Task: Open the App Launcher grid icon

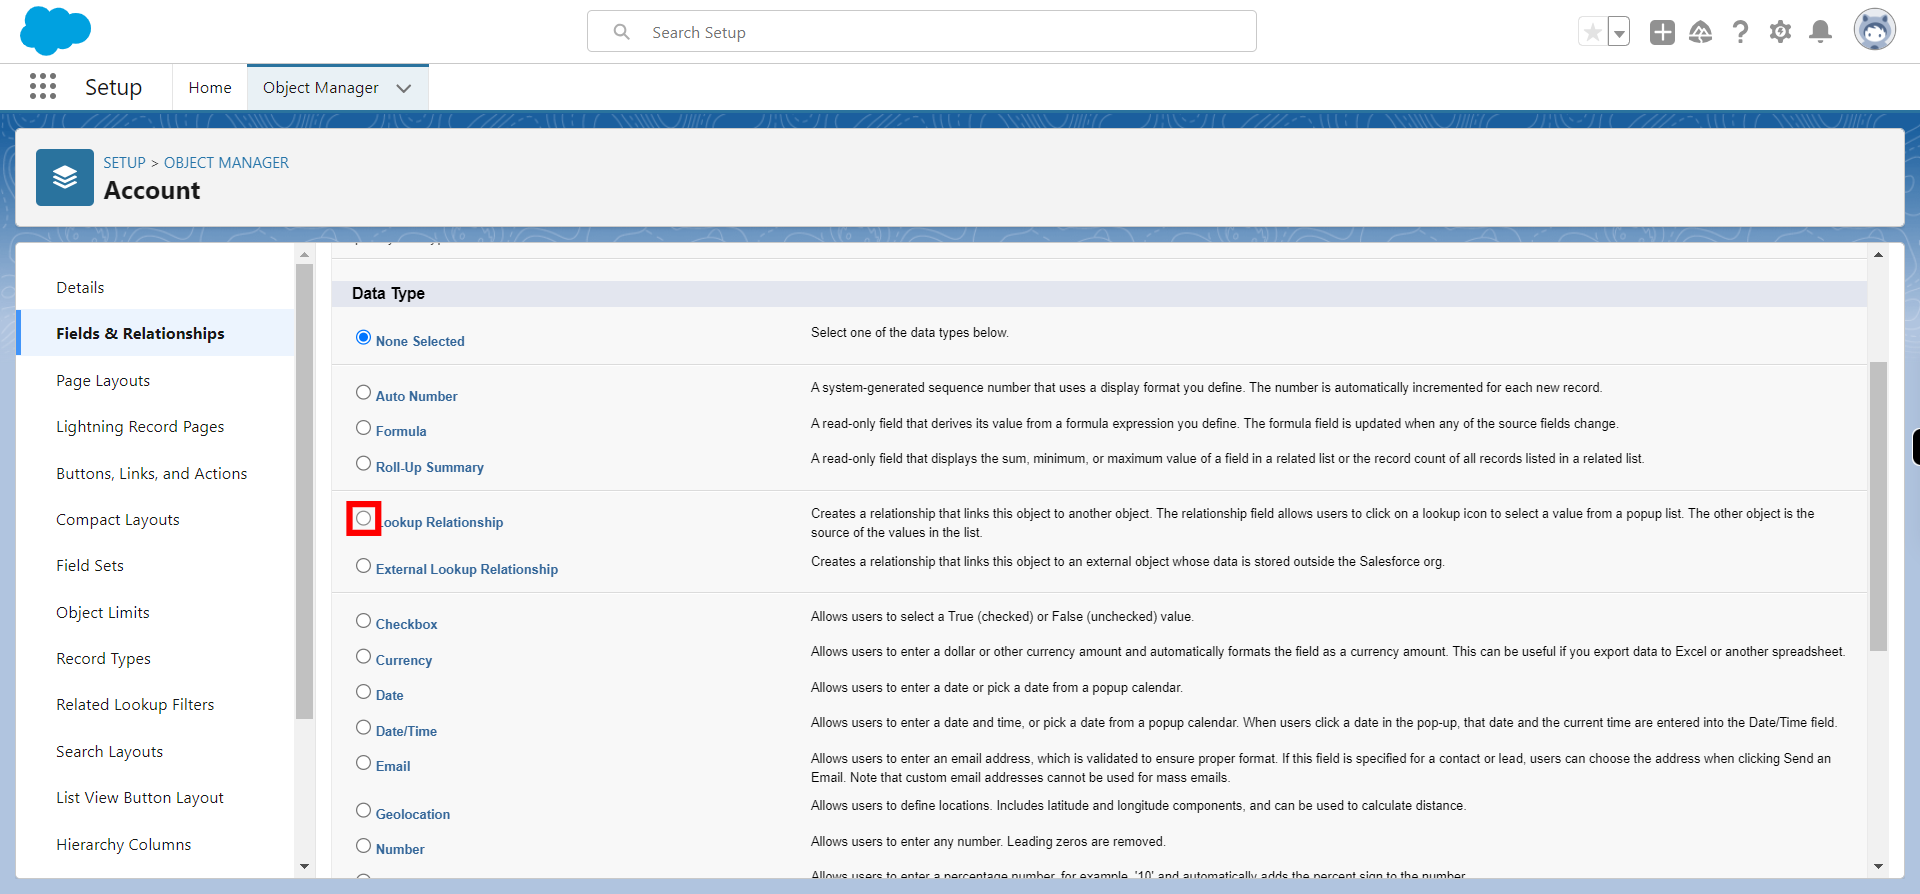Action: click(43, 87)
